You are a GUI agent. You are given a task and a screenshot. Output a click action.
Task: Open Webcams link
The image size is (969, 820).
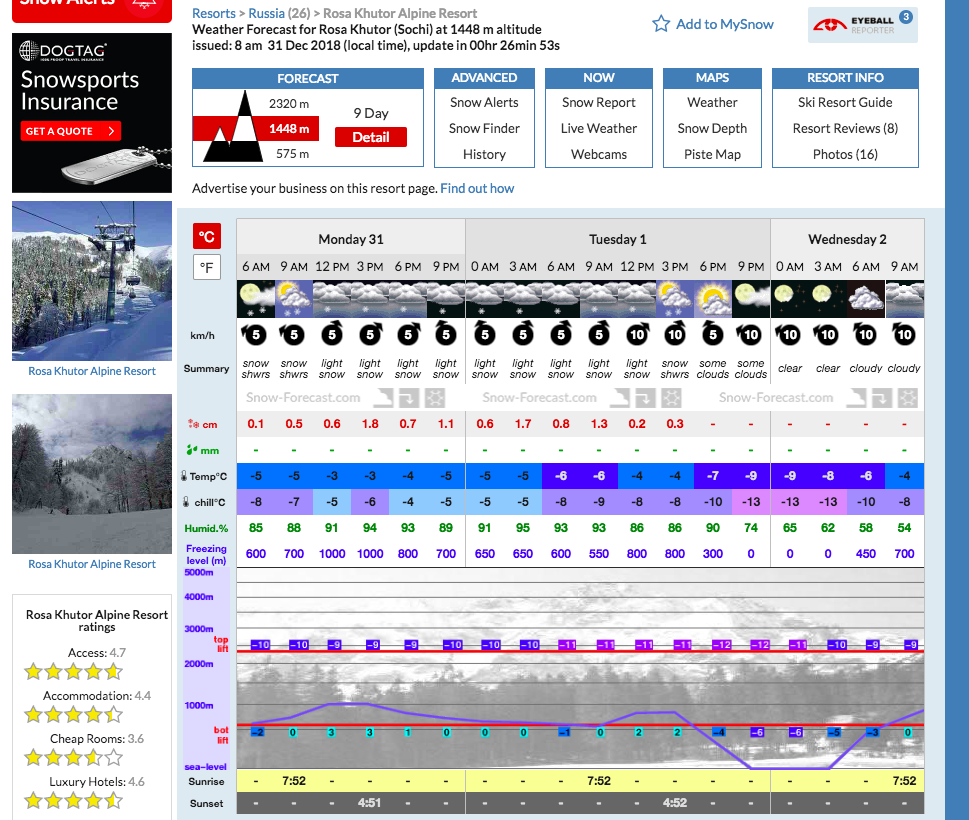coord(599,154)
